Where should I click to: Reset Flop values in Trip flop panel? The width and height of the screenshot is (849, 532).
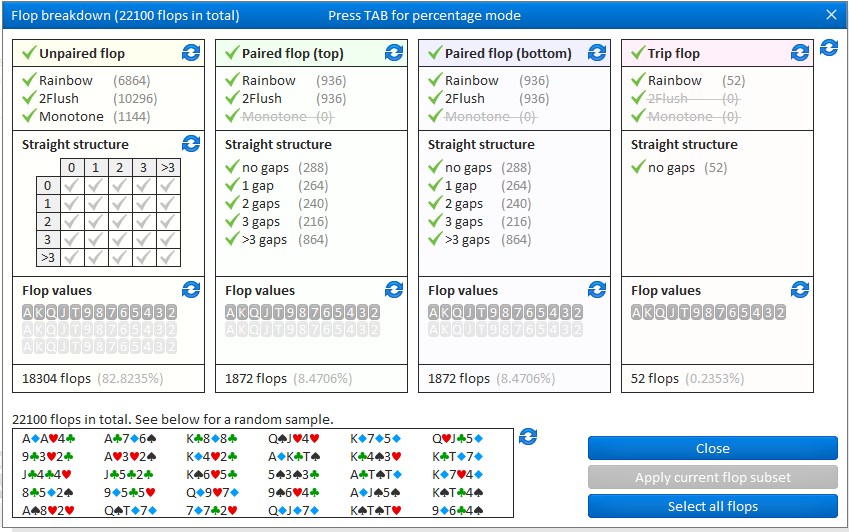(x=800, y=290)
